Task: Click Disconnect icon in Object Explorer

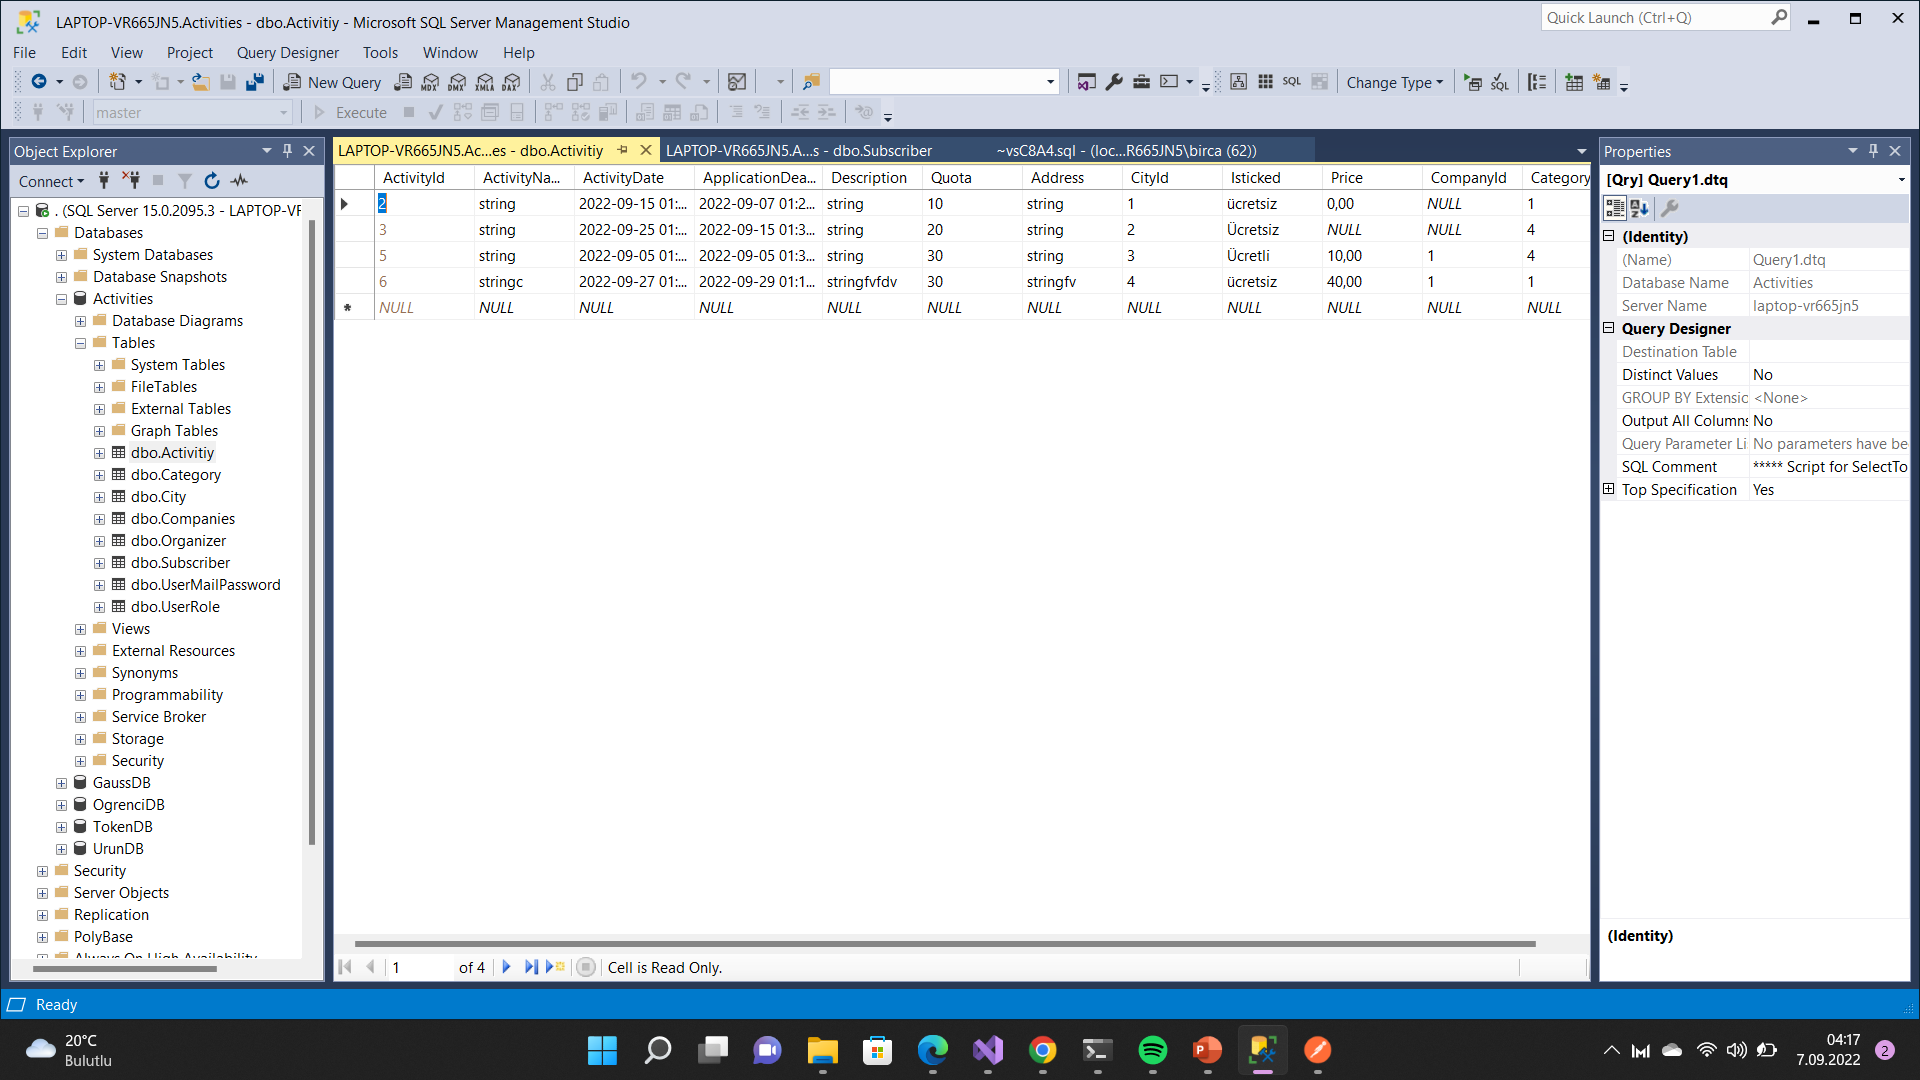Action: click(x=131, y=180)
